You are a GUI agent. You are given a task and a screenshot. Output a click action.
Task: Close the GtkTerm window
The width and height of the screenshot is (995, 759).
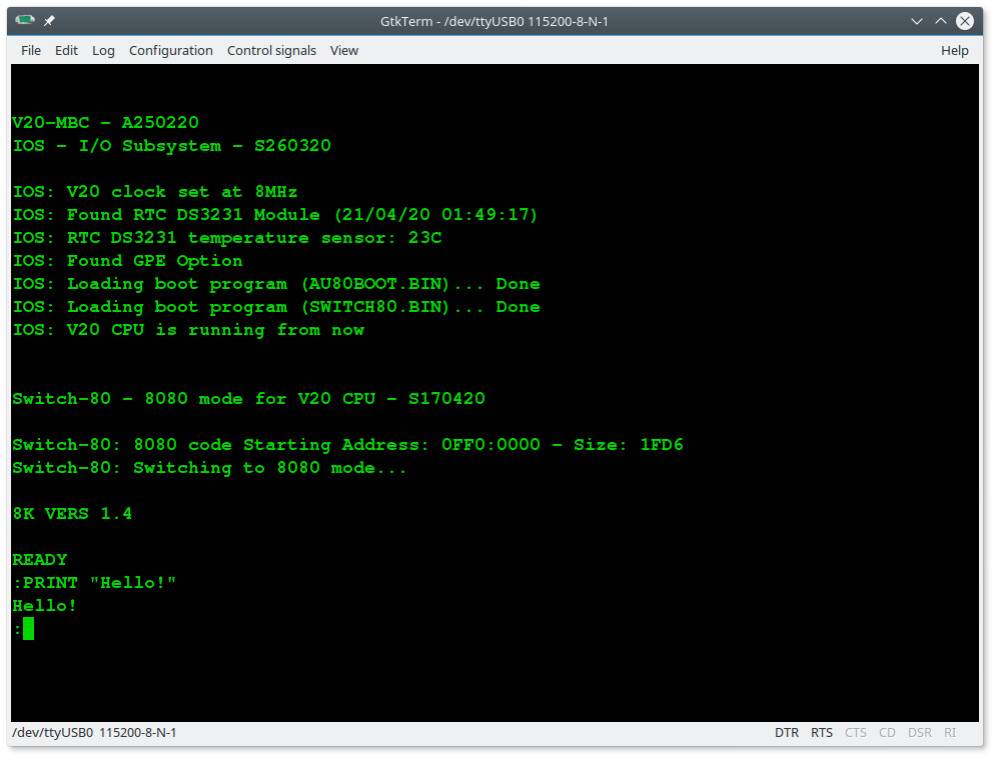click(x=965, y=21)
